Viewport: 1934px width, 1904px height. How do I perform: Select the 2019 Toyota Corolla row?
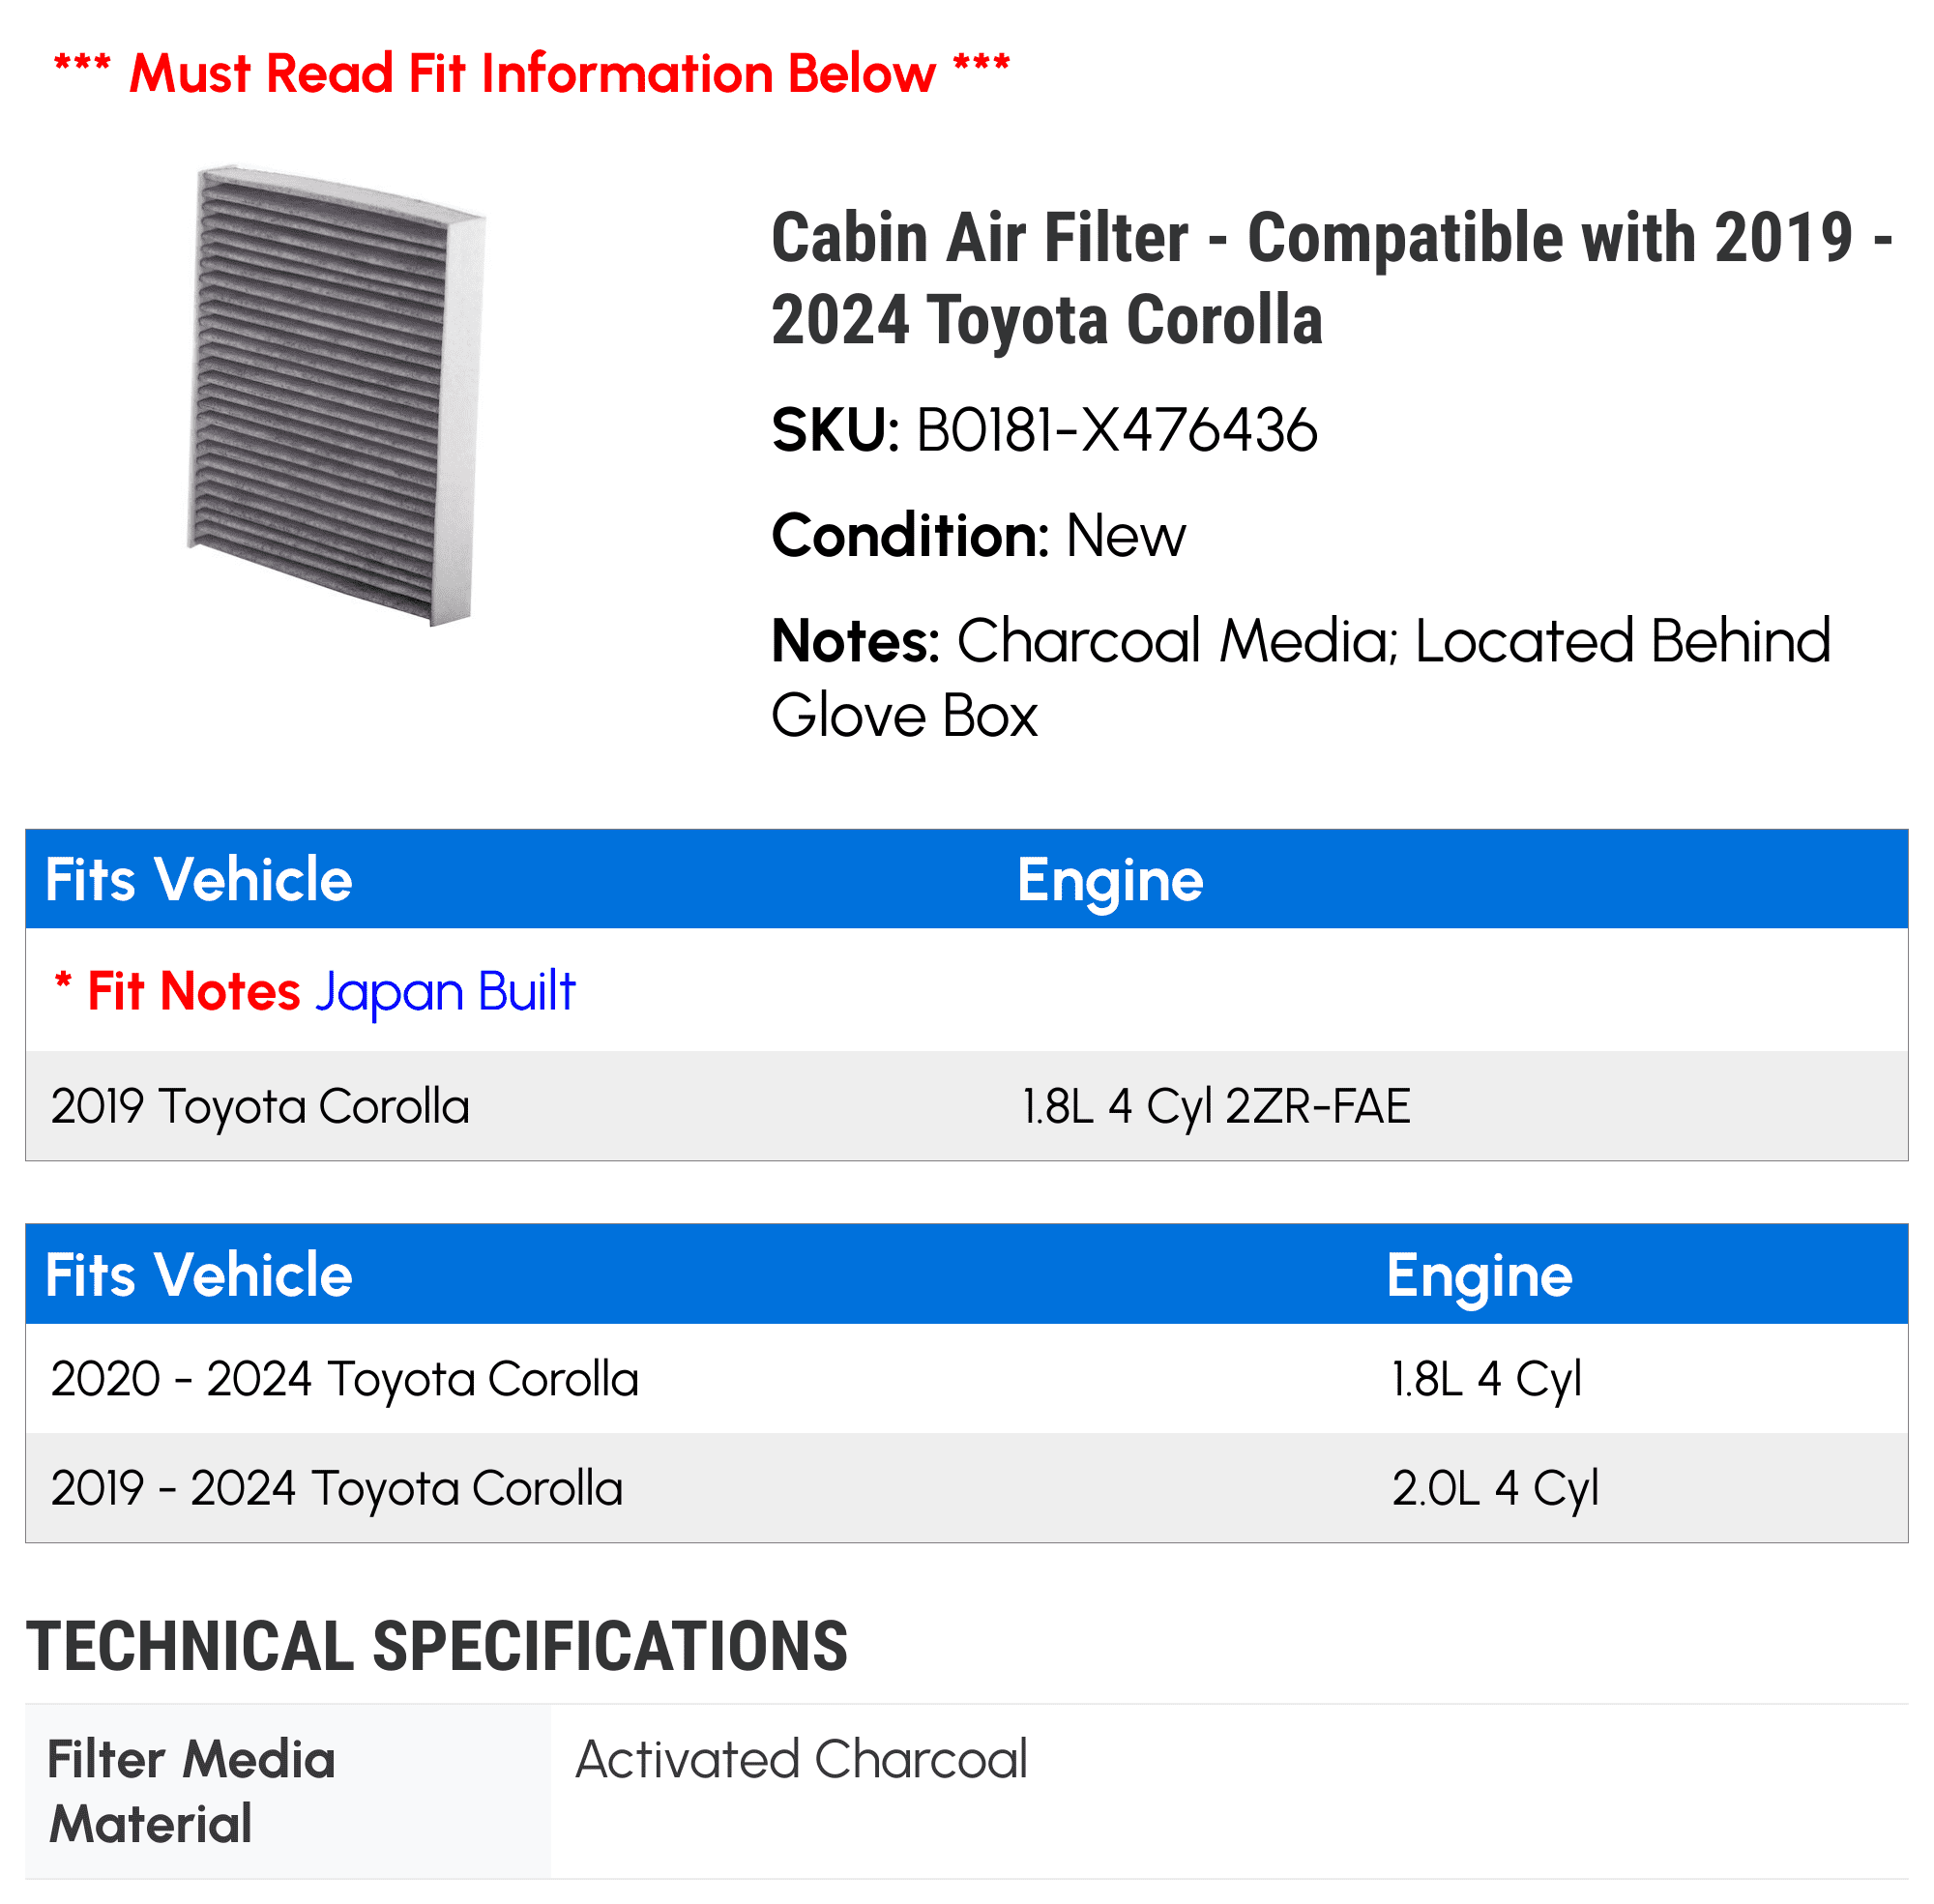click(x=966, y=1106)
